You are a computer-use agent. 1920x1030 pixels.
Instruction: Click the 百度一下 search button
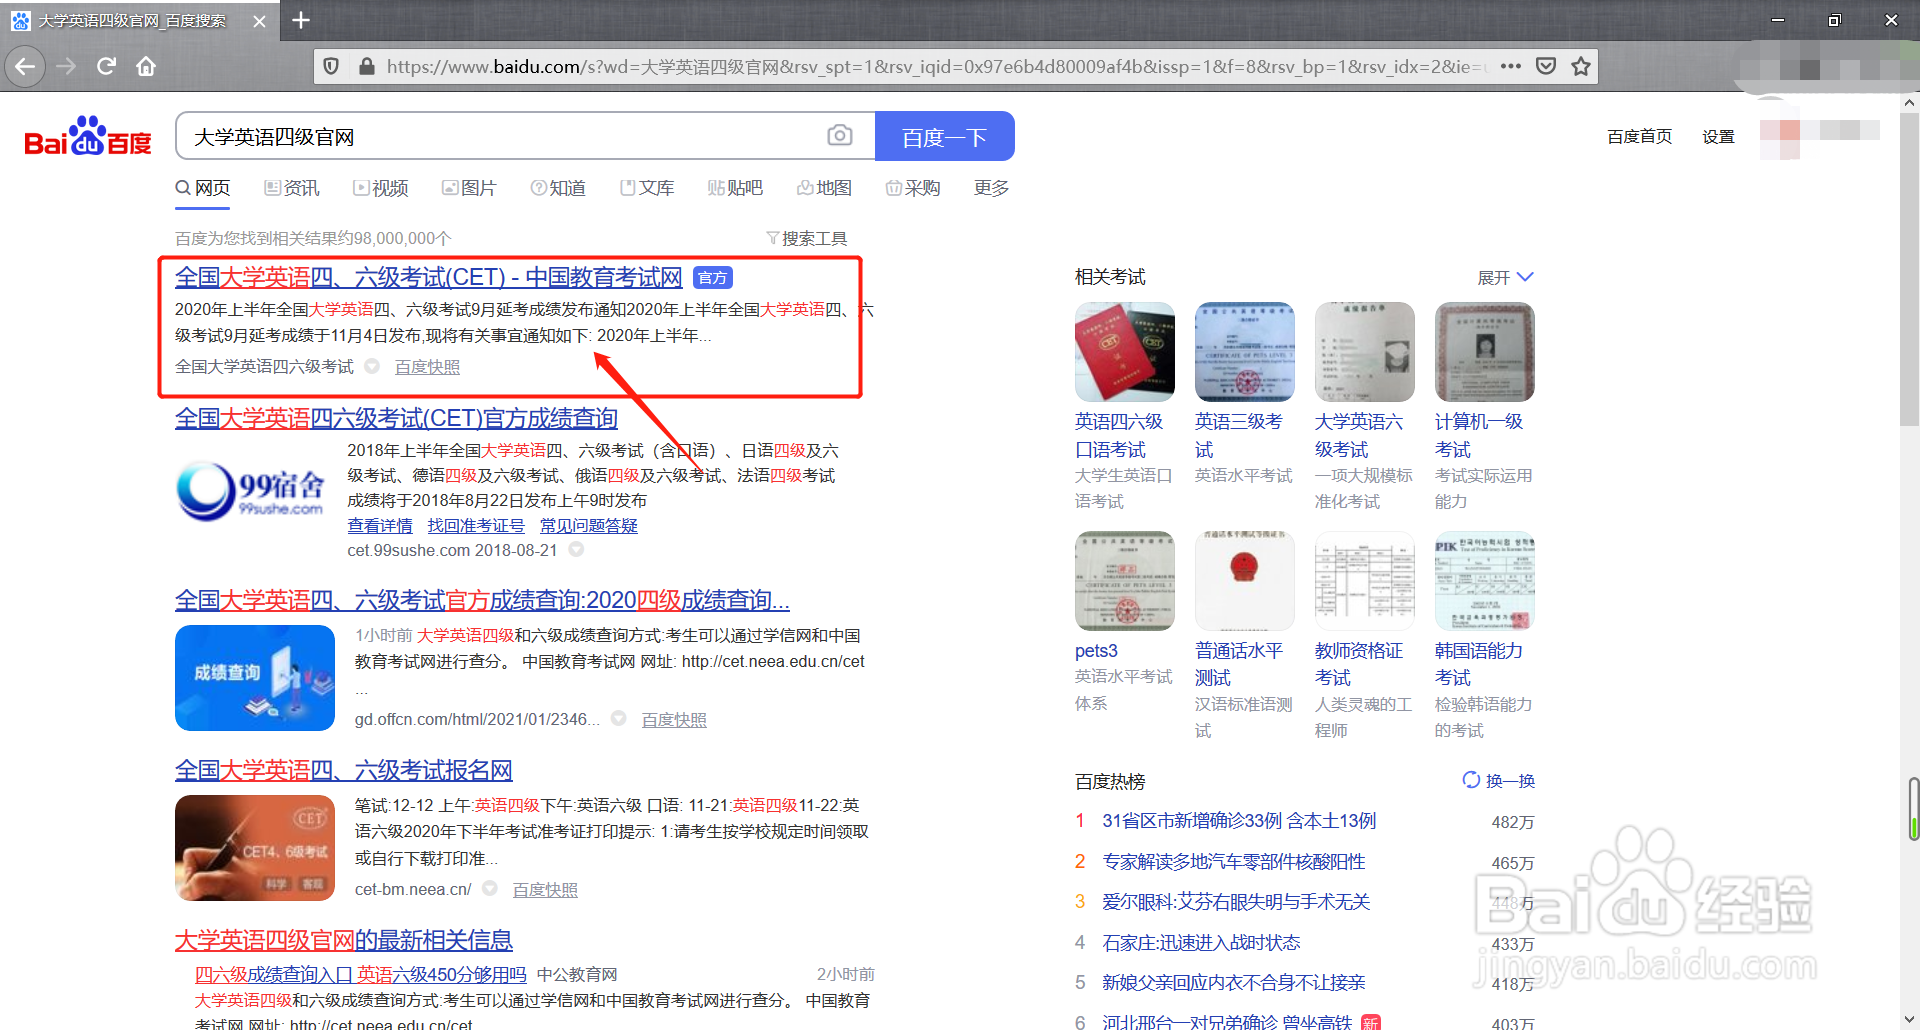point(945,136)
